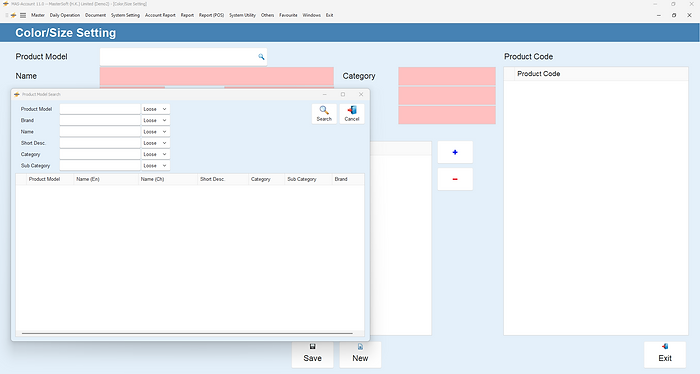Click the Name (Ch) column header
700x374 pixels.
168,179
